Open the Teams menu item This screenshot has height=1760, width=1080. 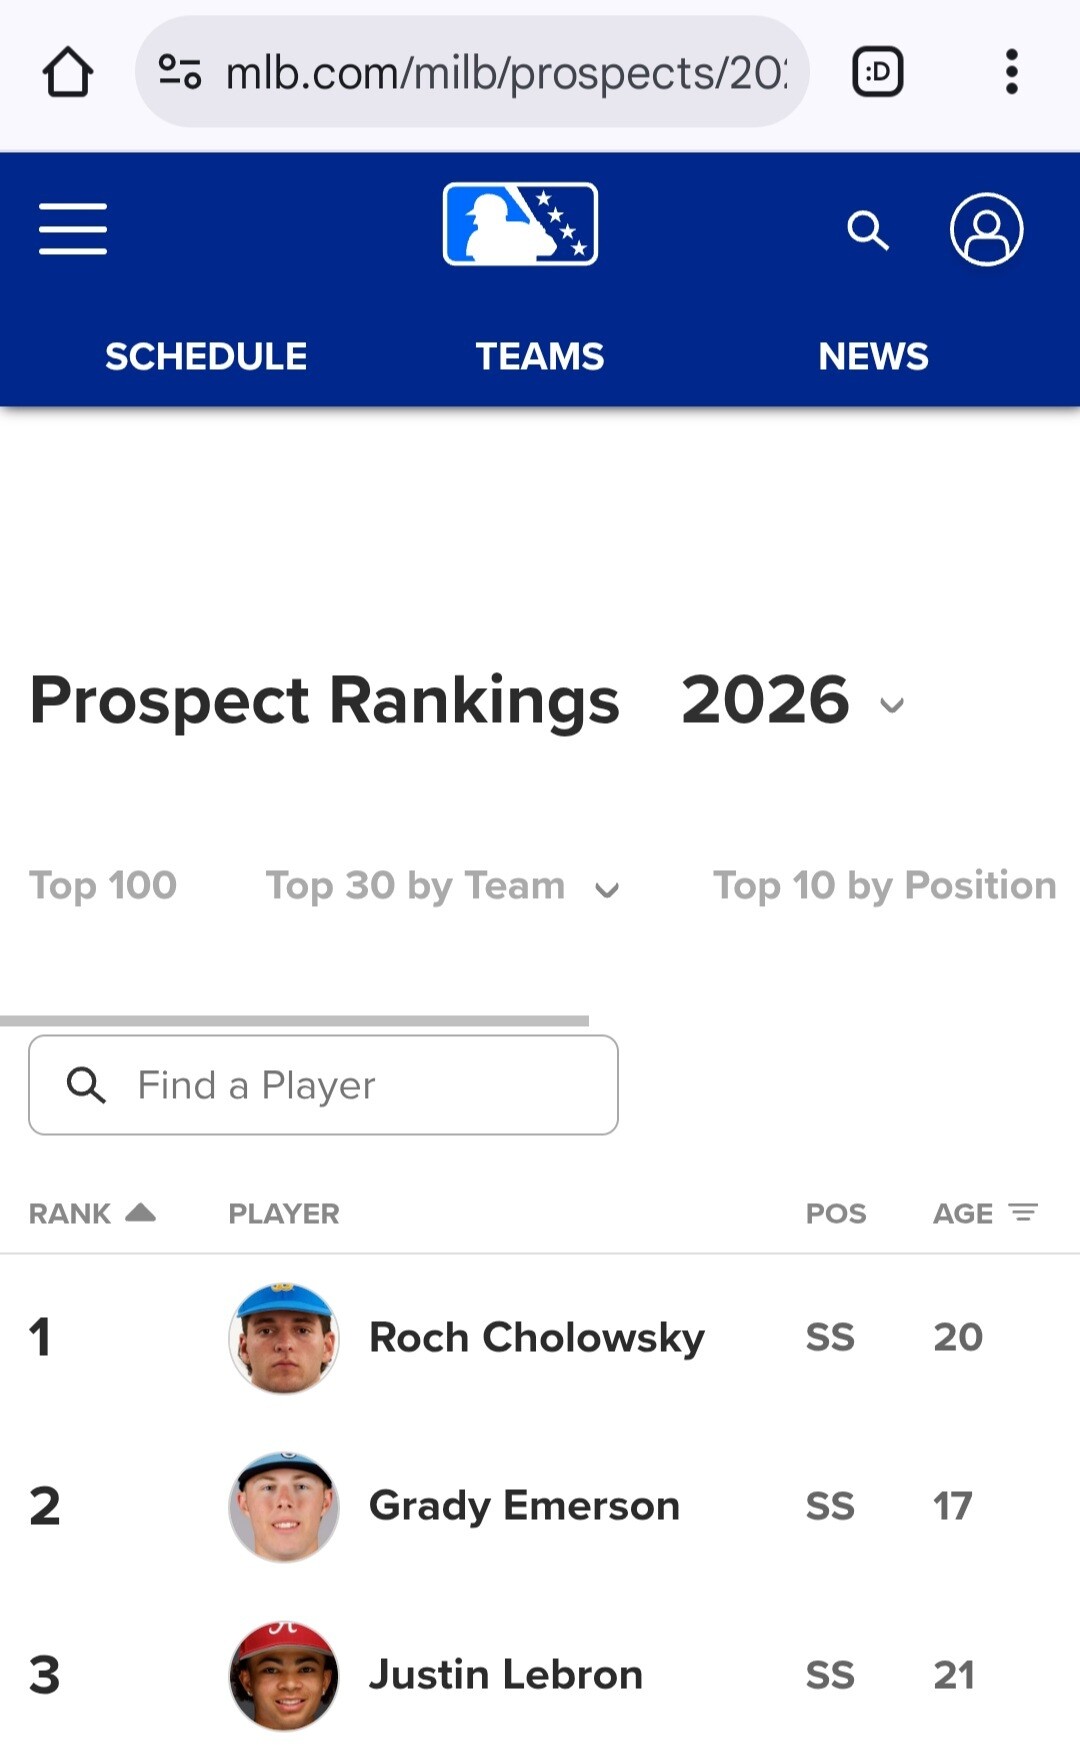(x=539, y=356)
